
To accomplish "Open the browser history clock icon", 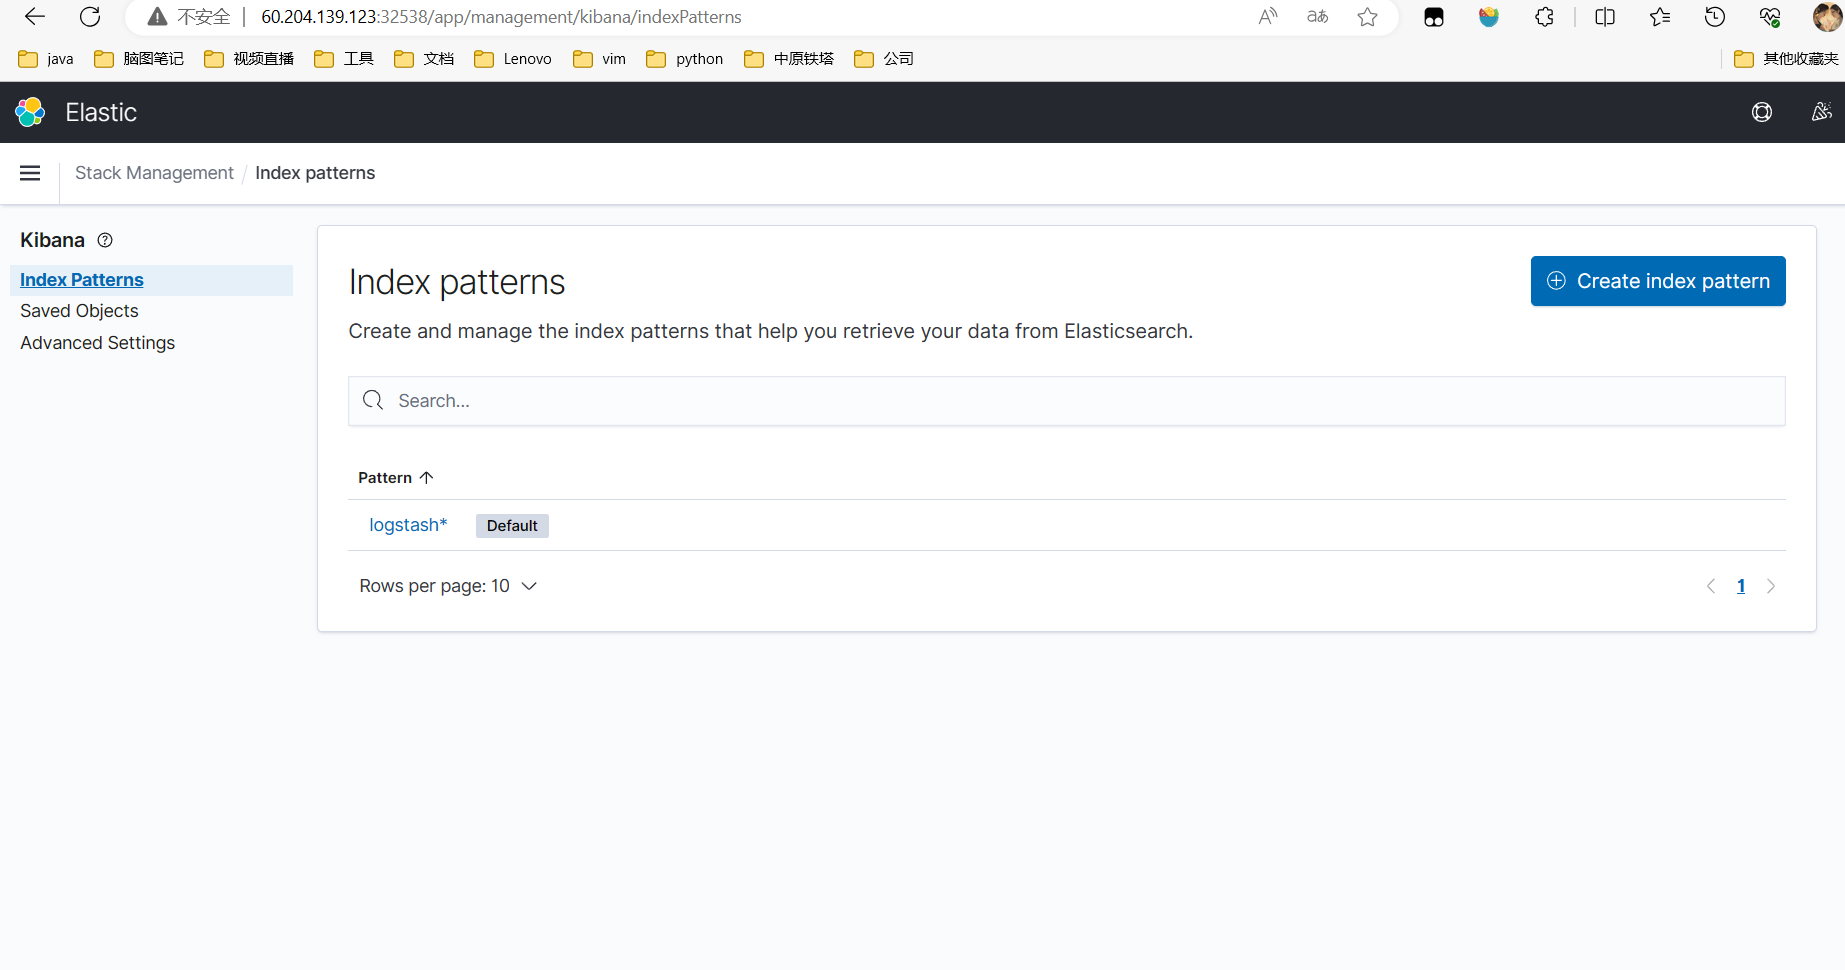I will (x=1715, y=17).
